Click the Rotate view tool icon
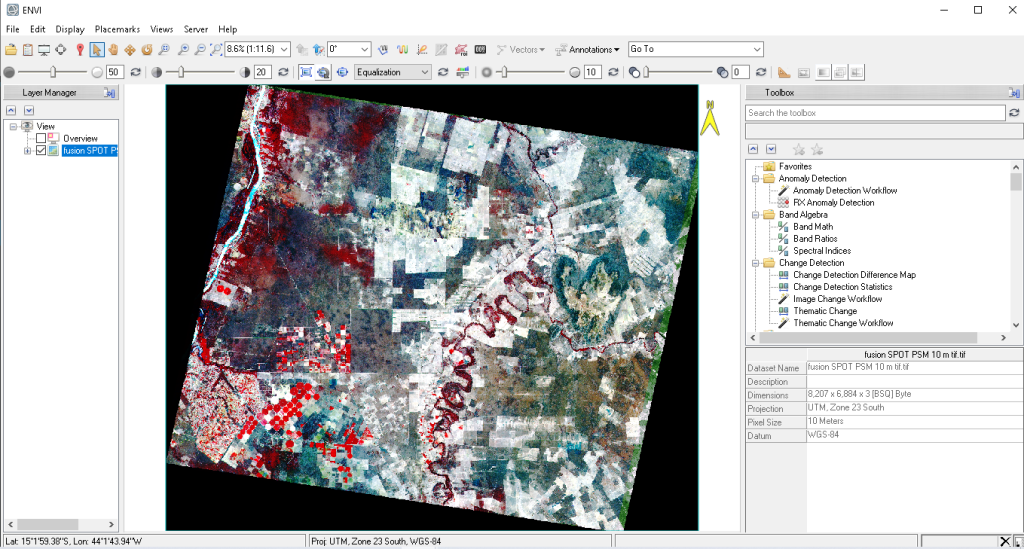This screenshot has height=549, width=1024. tap(147, 49)
